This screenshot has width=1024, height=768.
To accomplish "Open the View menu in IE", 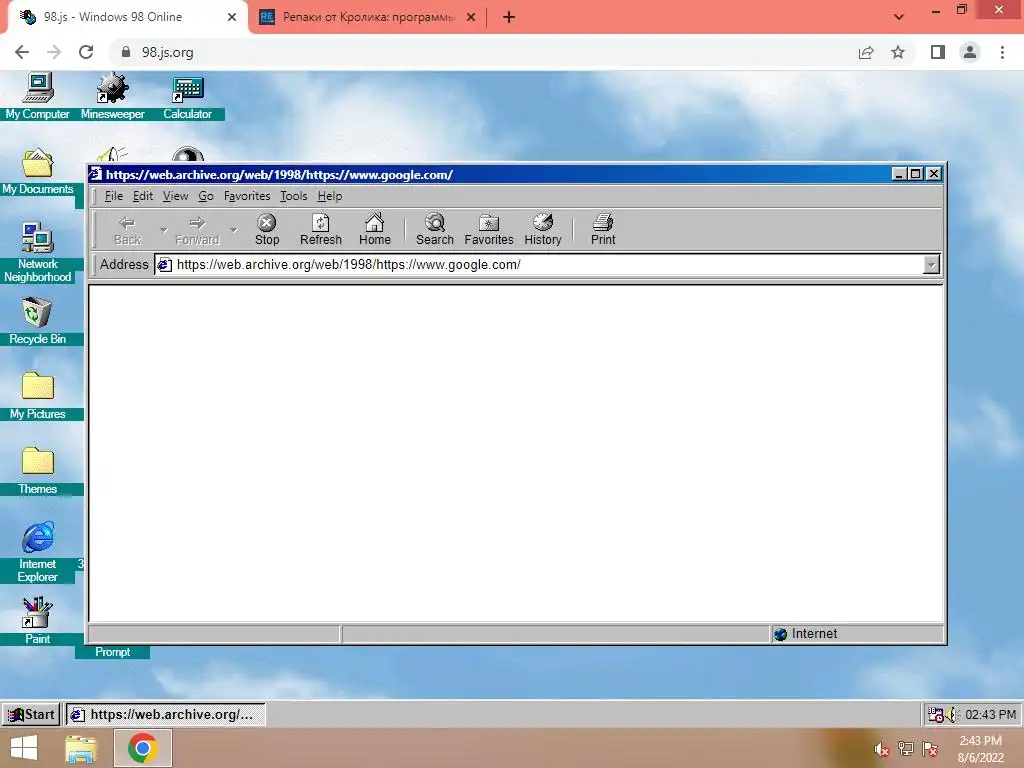I will click(x=175, y=196).
